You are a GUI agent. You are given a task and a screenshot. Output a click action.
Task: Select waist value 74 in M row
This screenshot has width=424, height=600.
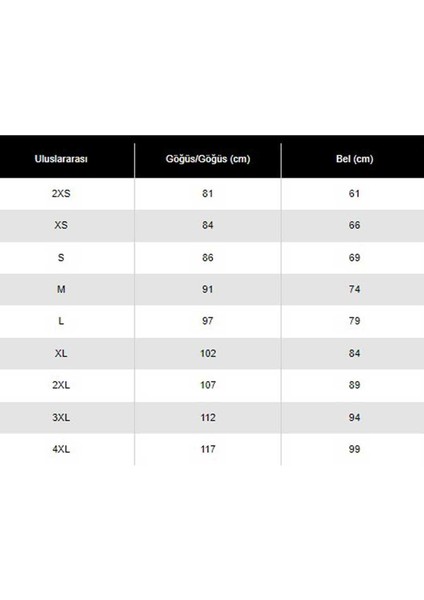[x=354, y=289]
